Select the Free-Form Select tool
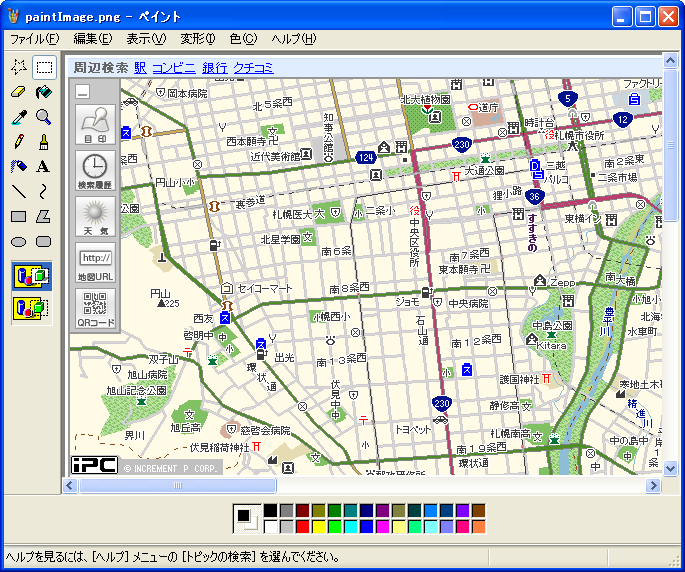 (x=19, y=67)
